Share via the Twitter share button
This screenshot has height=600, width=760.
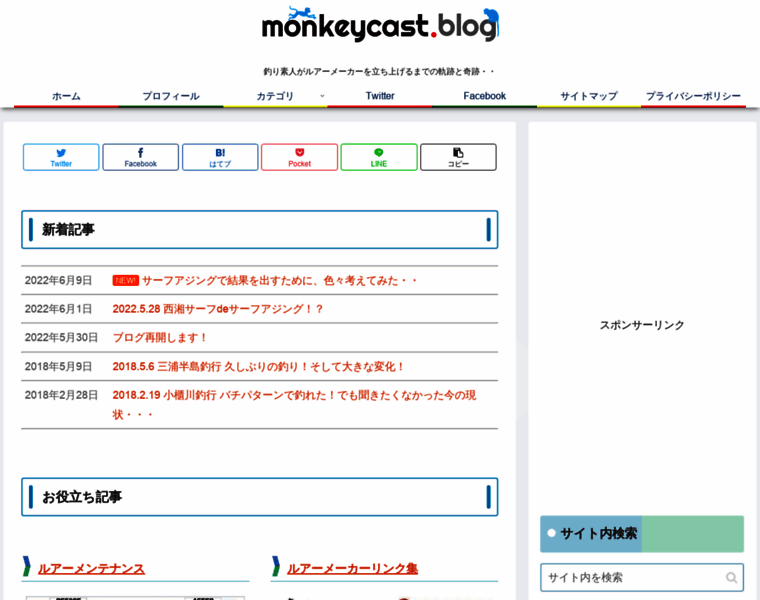click(61, 157)
